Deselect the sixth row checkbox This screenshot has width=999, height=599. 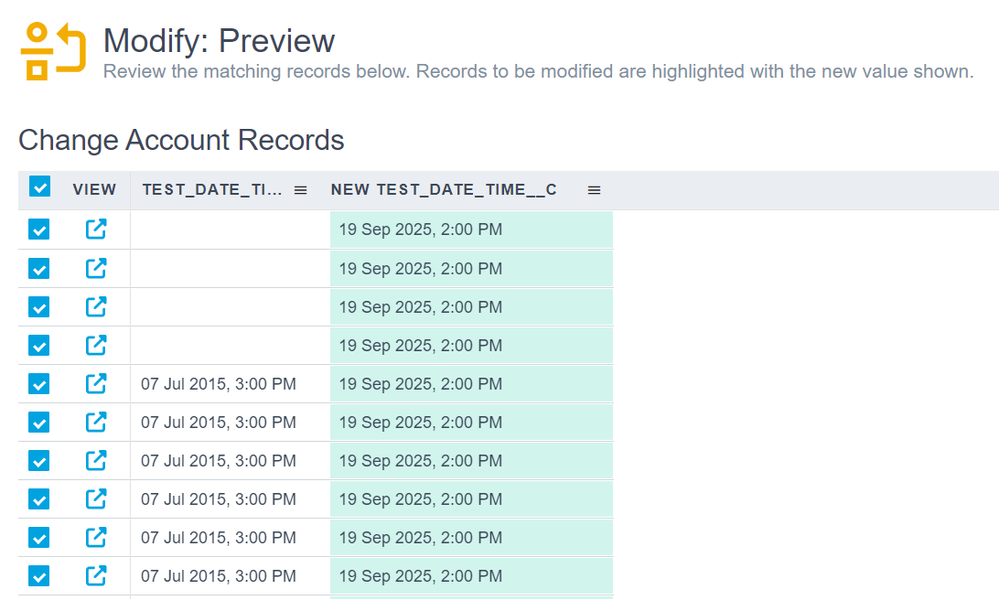point(39,422)
